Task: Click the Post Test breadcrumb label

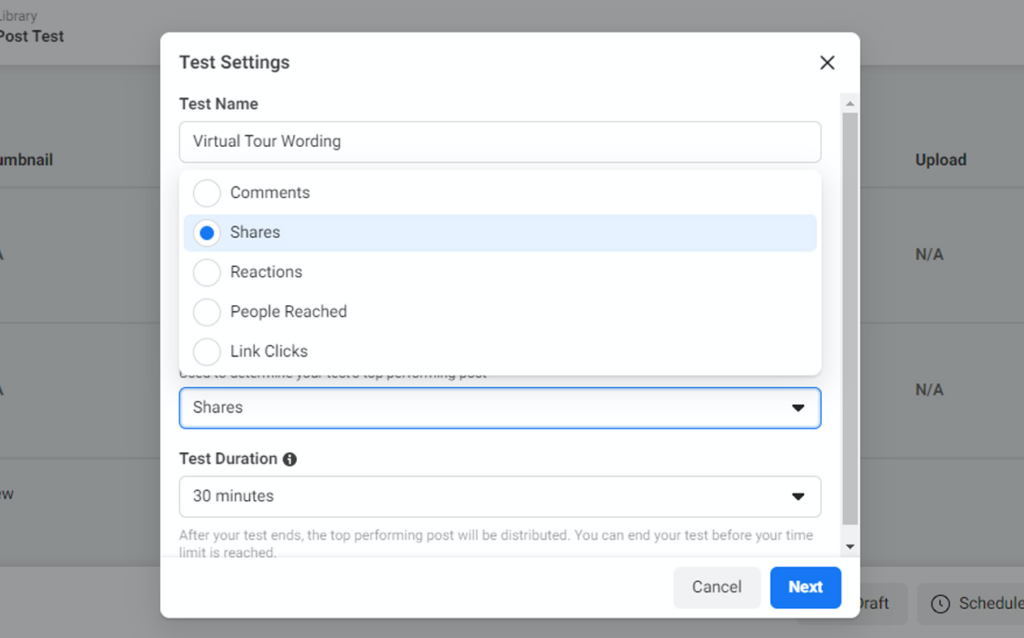Action: pos(30,35)
